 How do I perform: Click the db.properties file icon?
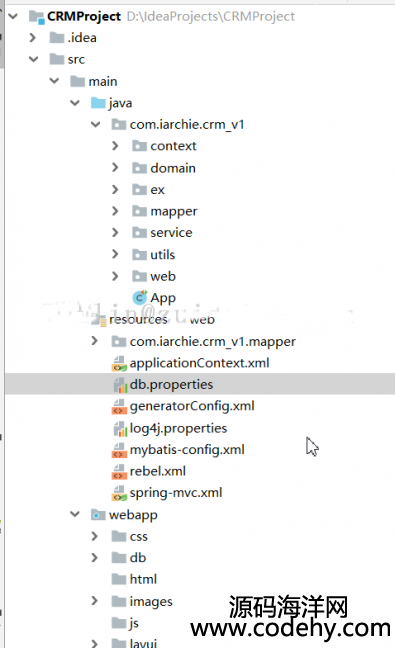(120, 385)
